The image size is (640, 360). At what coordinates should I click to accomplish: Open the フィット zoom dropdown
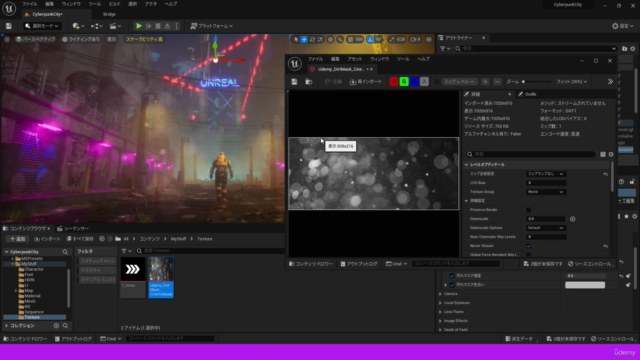click(571, 82)
